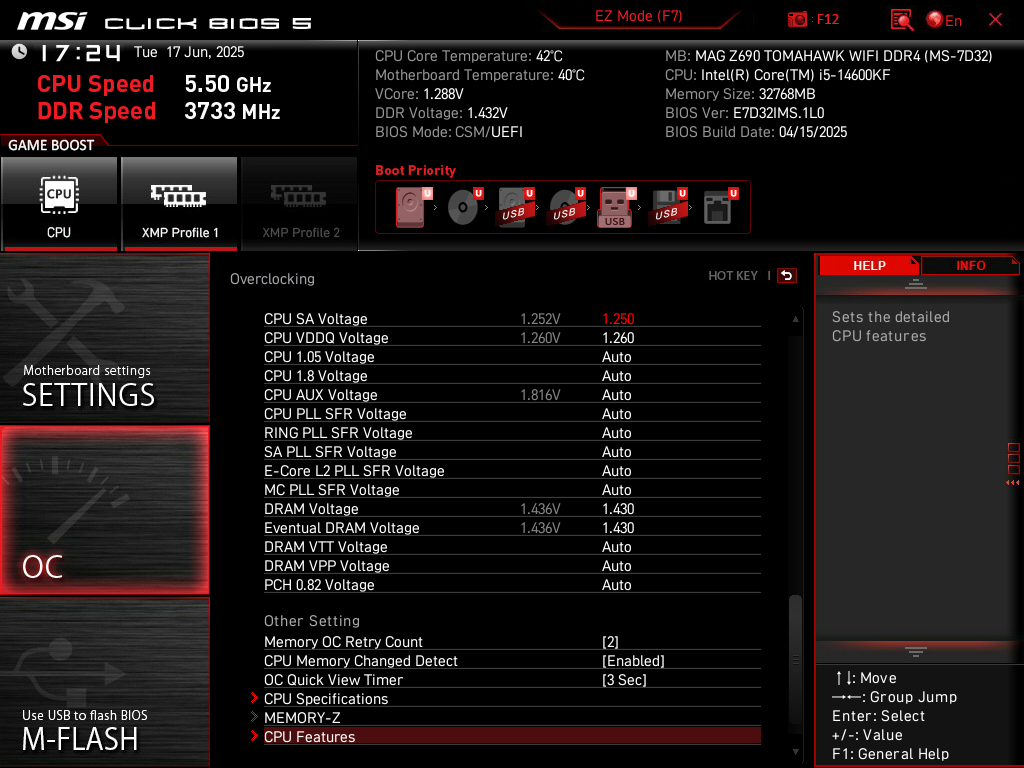
Task: Select the RING PLL SFR Voltage row
Action: [x=512, y=432]
